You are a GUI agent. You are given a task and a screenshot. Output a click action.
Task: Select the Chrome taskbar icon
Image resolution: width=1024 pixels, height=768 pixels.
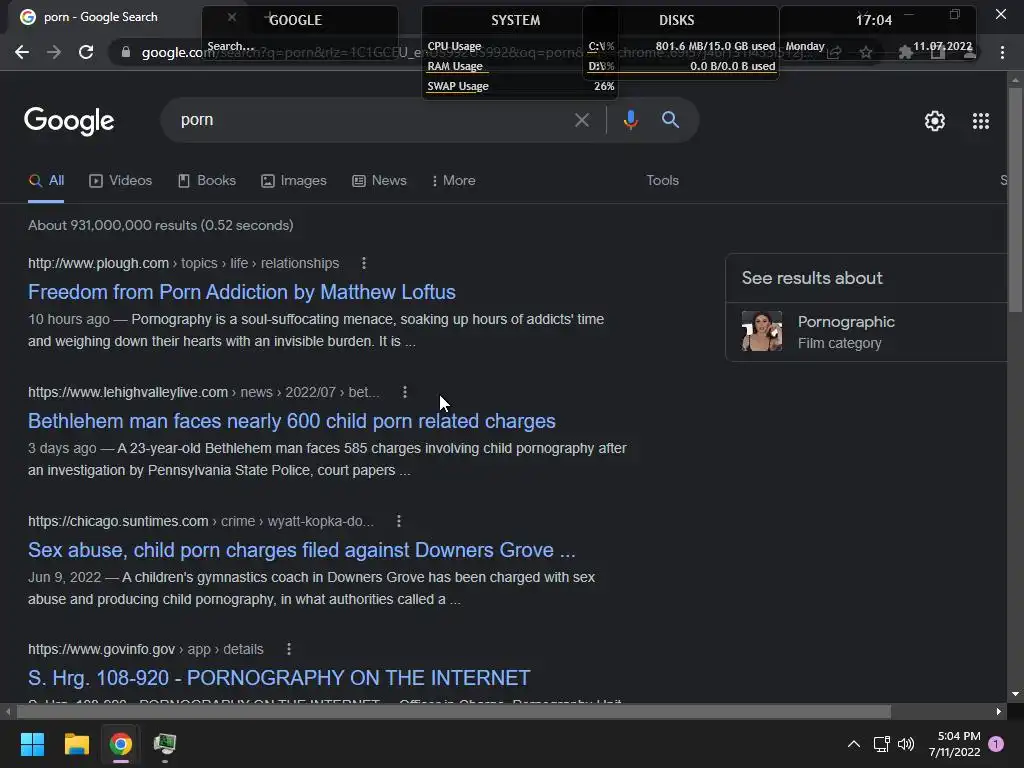tap(121, 744)
